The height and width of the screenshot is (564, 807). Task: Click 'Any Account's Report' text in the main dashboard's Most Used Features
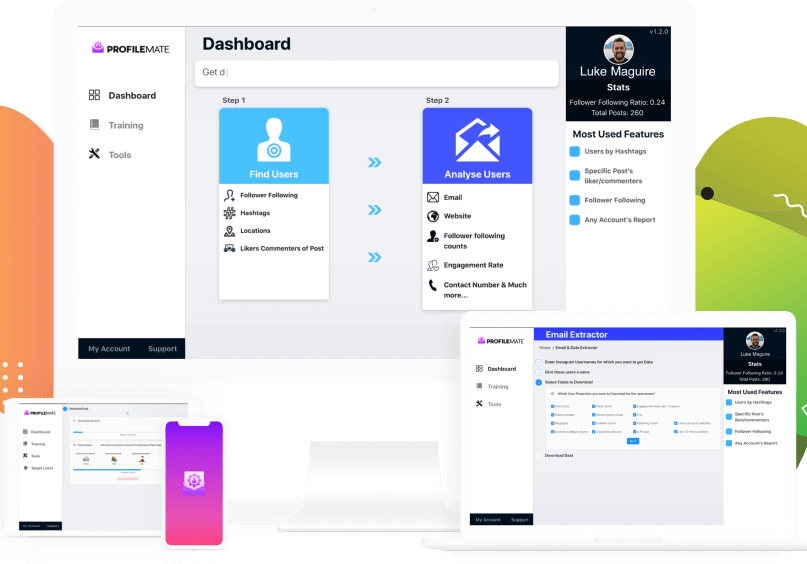(620, 220)
